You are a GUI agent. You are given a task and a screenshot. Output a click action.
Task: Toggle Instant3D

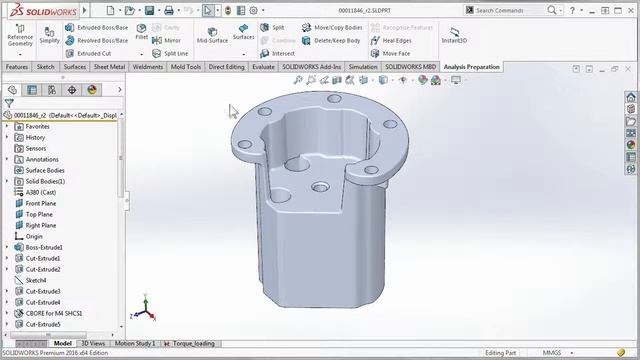454,36
